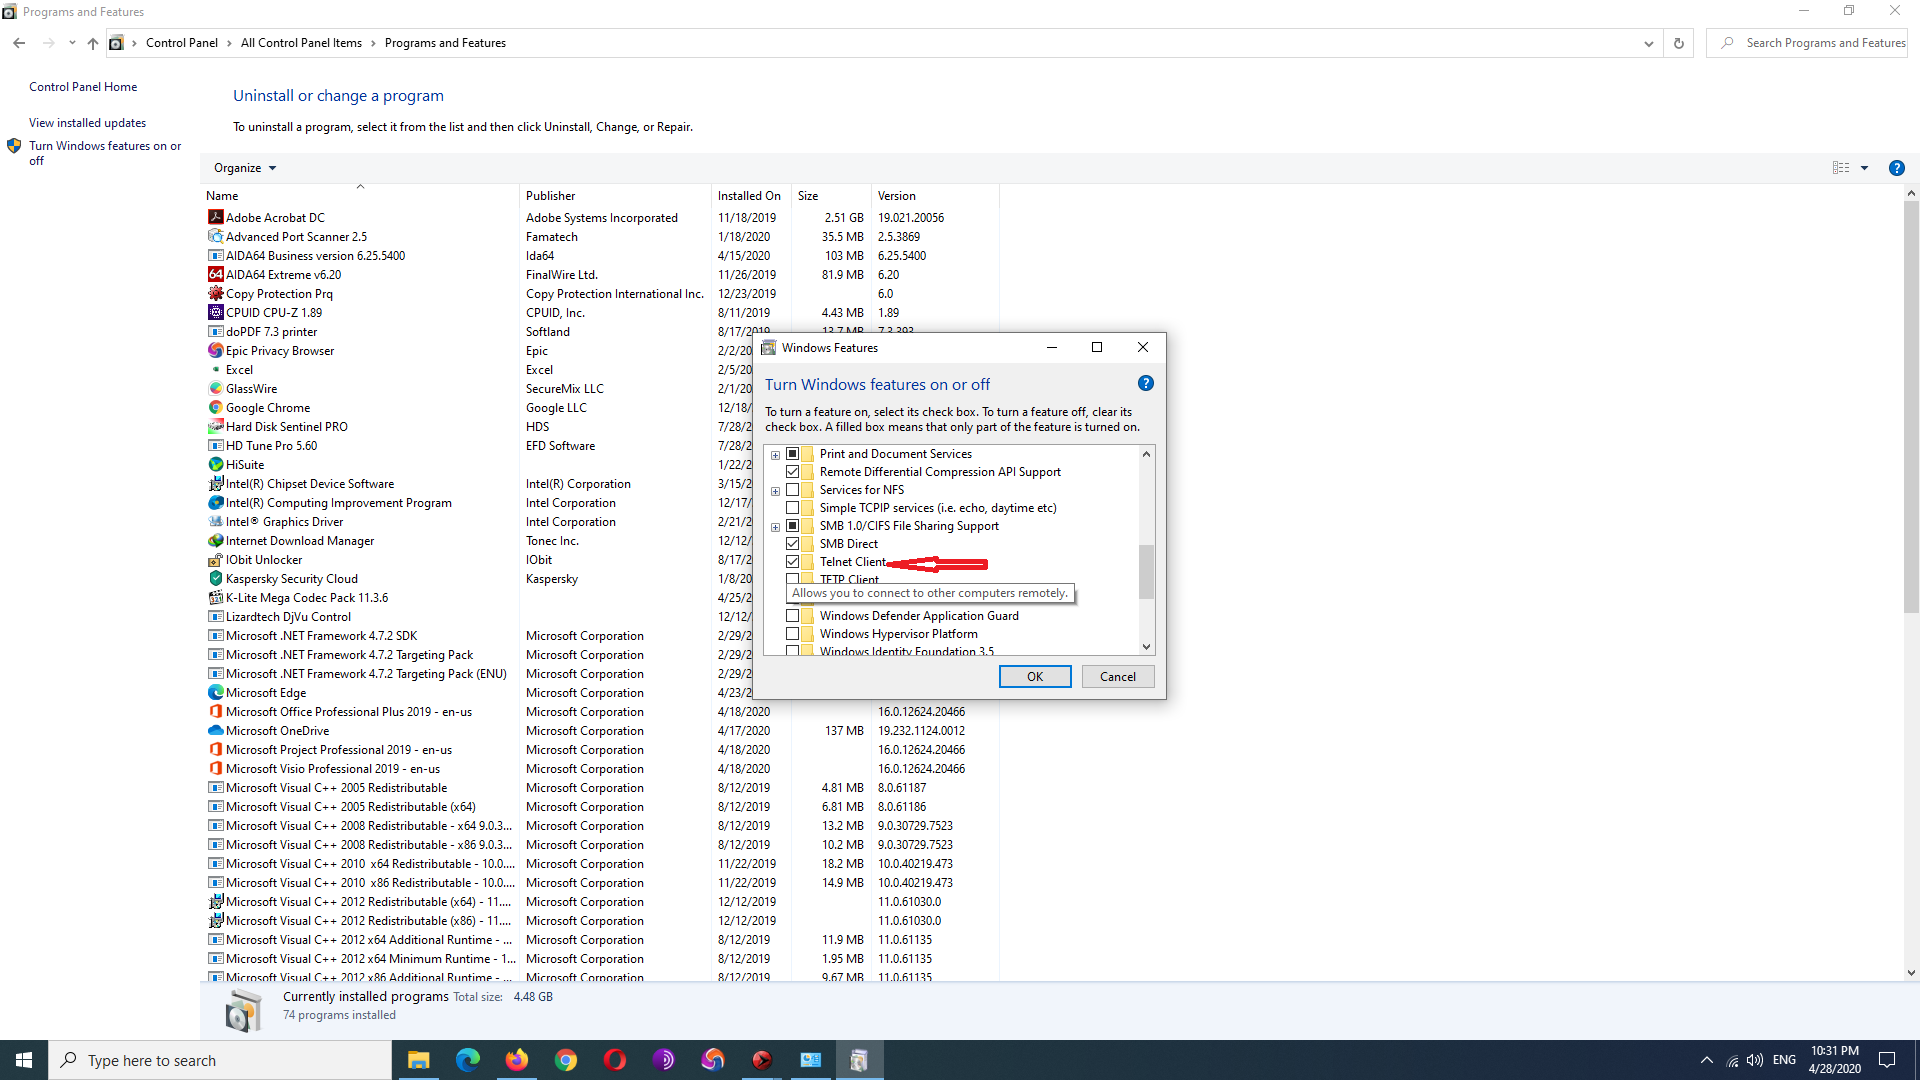
Task: Open the help icon in Windows Features dialog
Action: click(x=1146, y=383)
